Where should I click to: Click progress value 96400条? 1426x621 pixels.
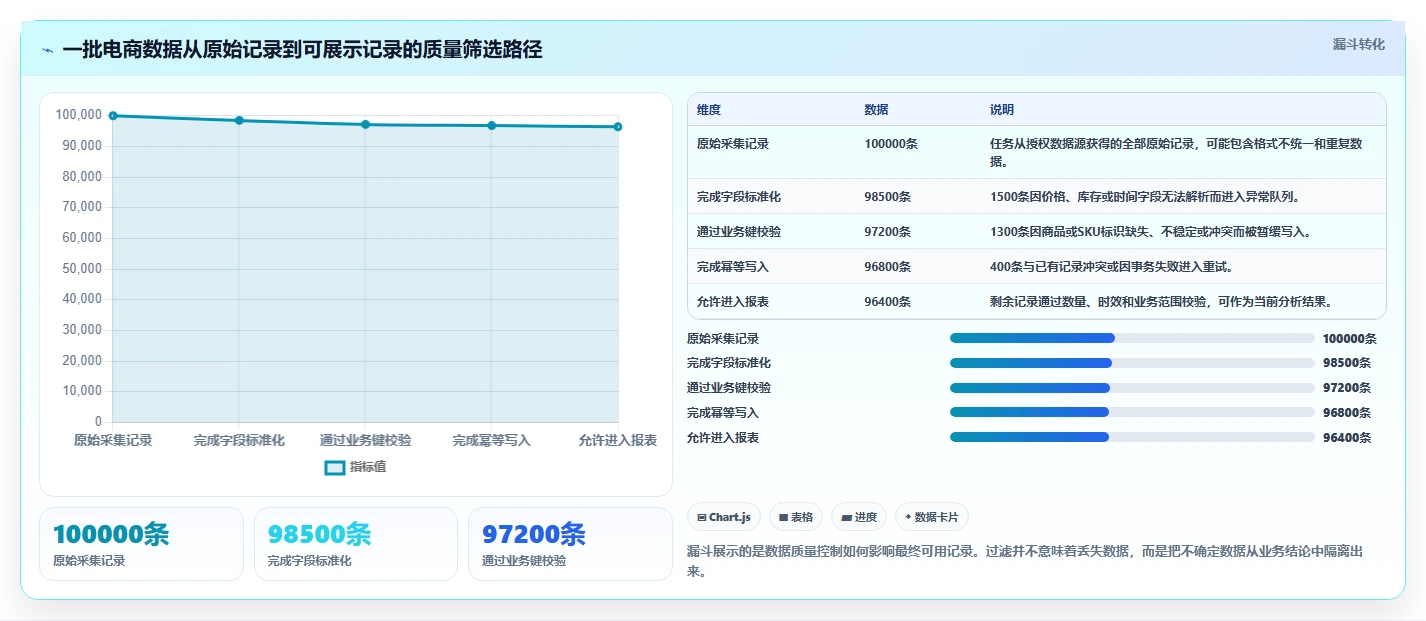(x=1347, y=437)
